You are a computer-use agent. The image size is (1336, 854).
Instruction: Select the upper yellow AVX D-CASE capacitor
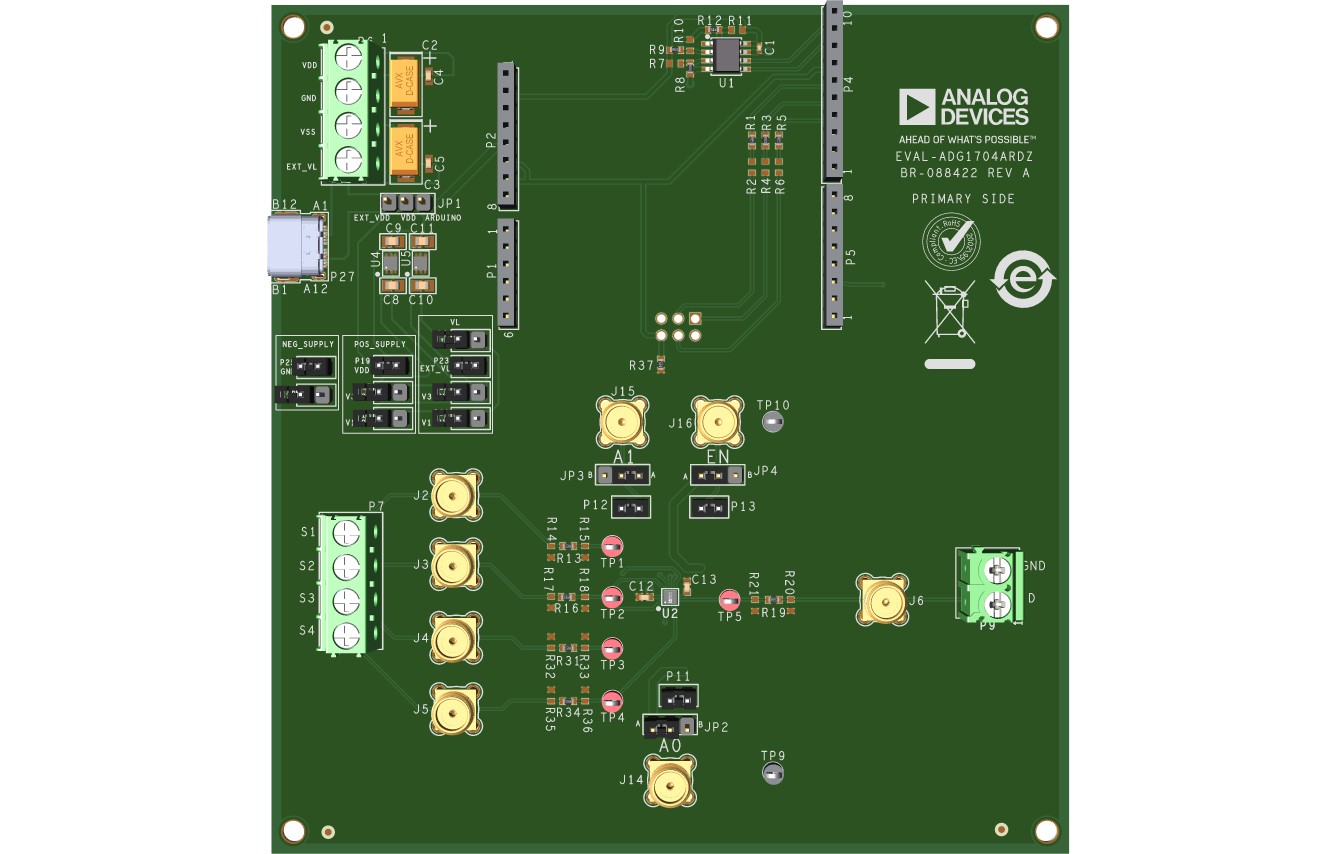[404, 85]
